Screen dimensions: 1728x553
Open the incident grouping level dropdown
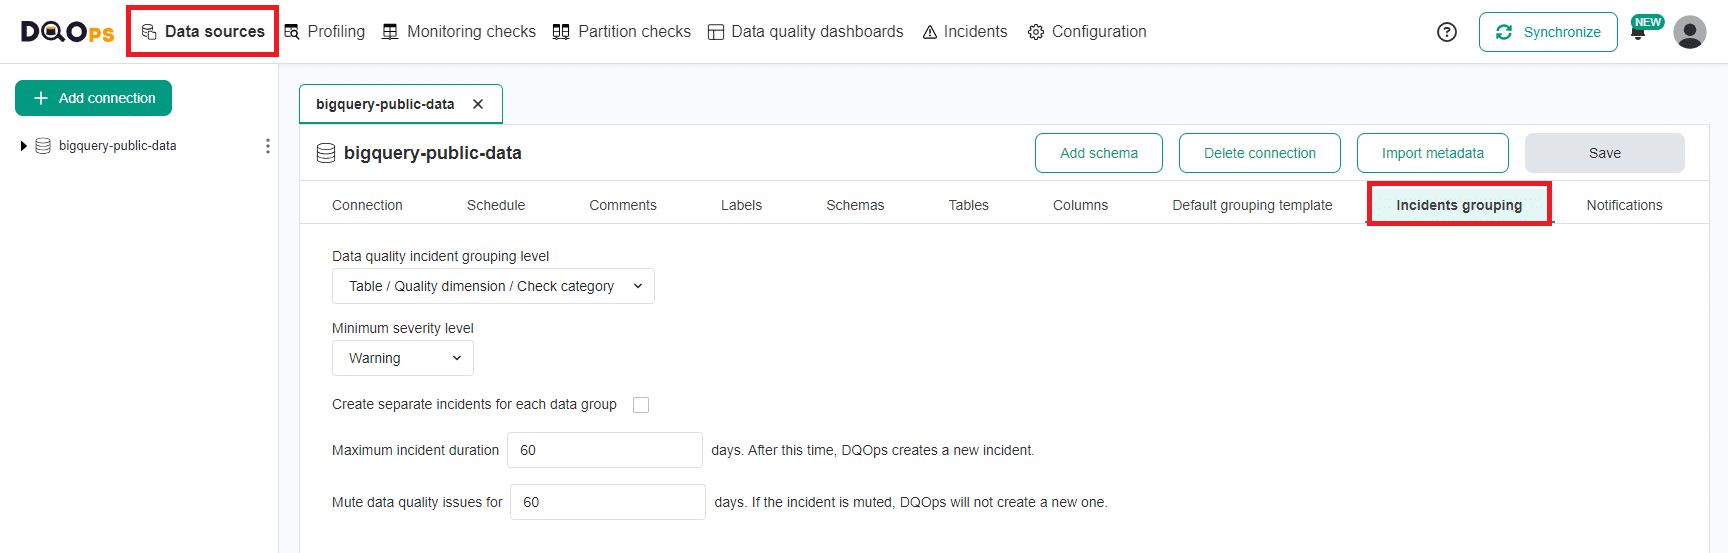click(493, 286)
